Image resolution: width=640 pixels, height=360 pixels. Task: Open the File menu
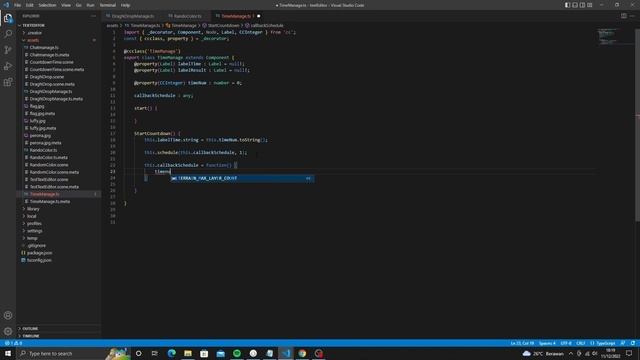pyautogui.click(x=17, y=5)
